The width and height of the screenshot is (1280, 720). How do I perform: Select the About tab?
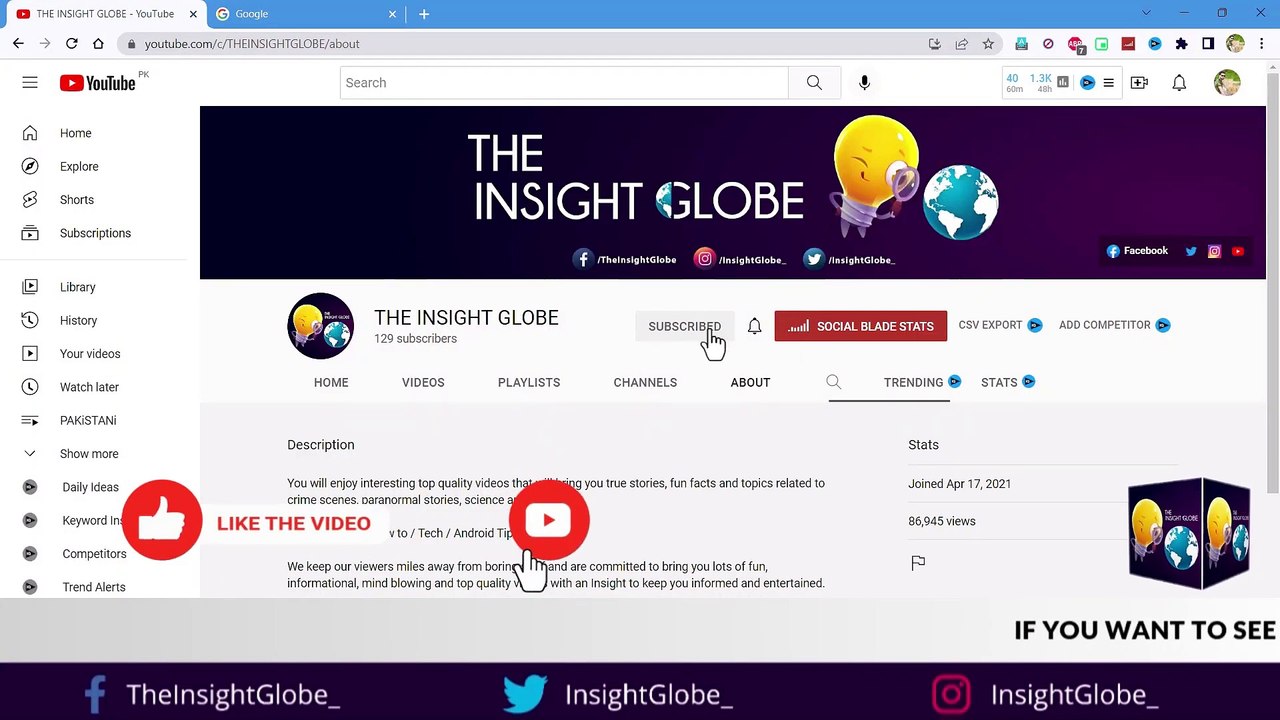tap(750, 382)
